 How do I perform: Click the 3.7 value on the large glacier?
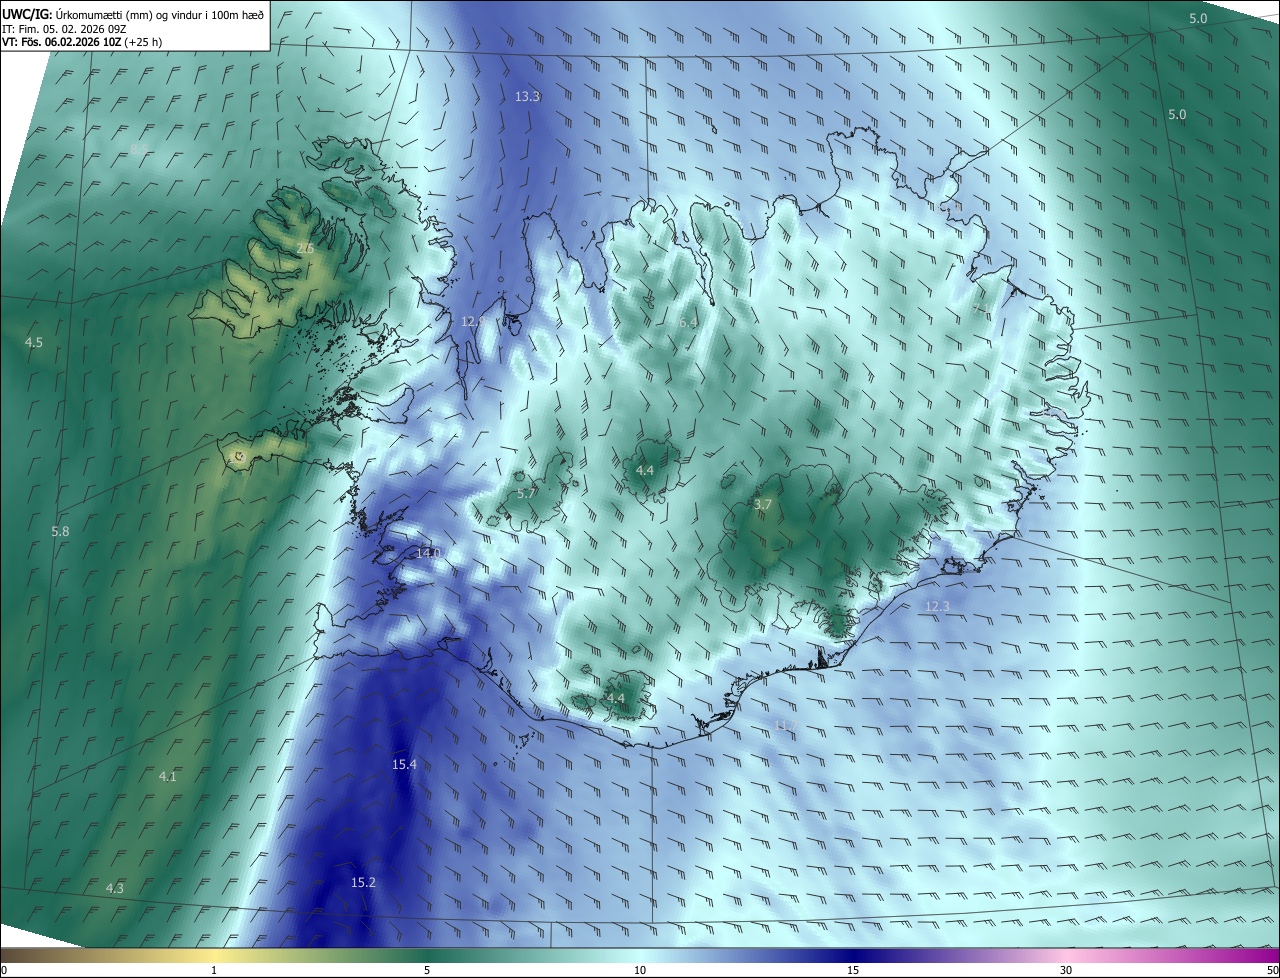[x=762, y=505]
